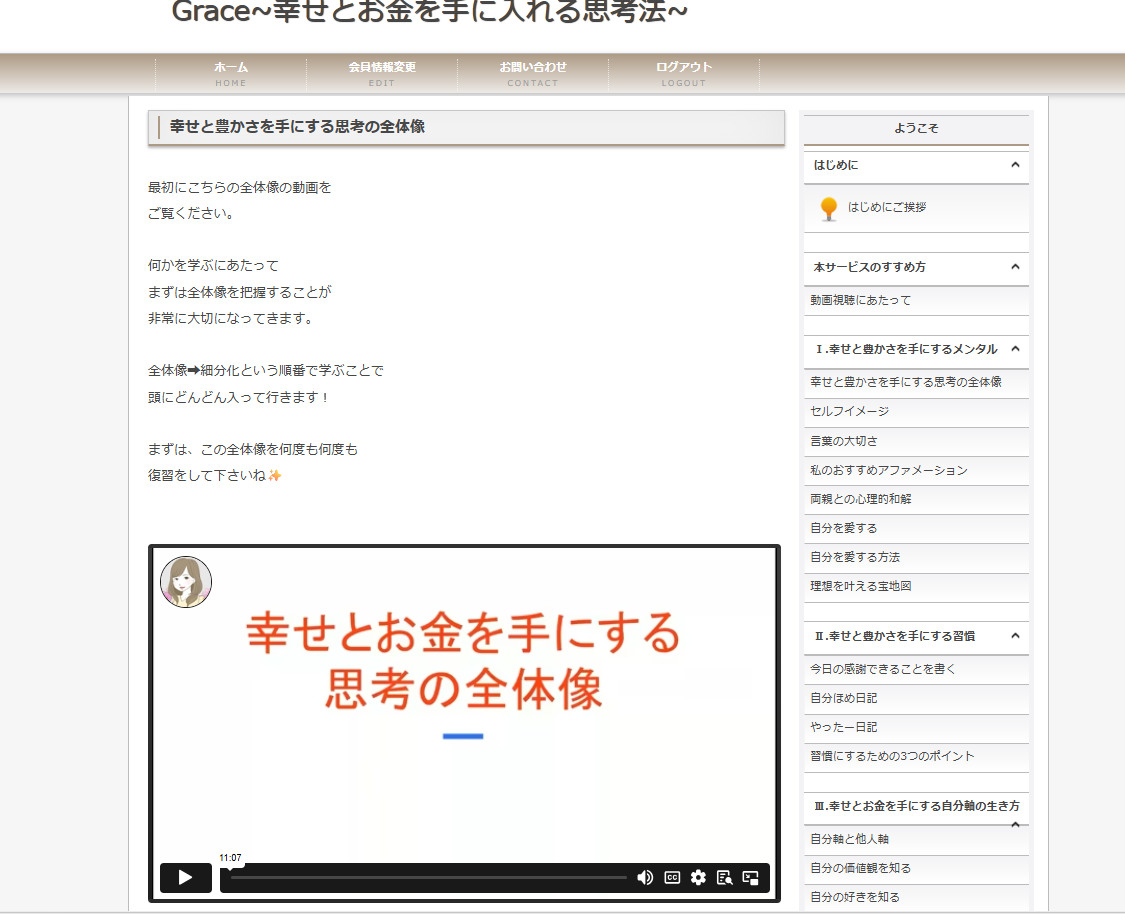Open video transcript search icon
1125x914 pixels.
(x=724, y=877)
